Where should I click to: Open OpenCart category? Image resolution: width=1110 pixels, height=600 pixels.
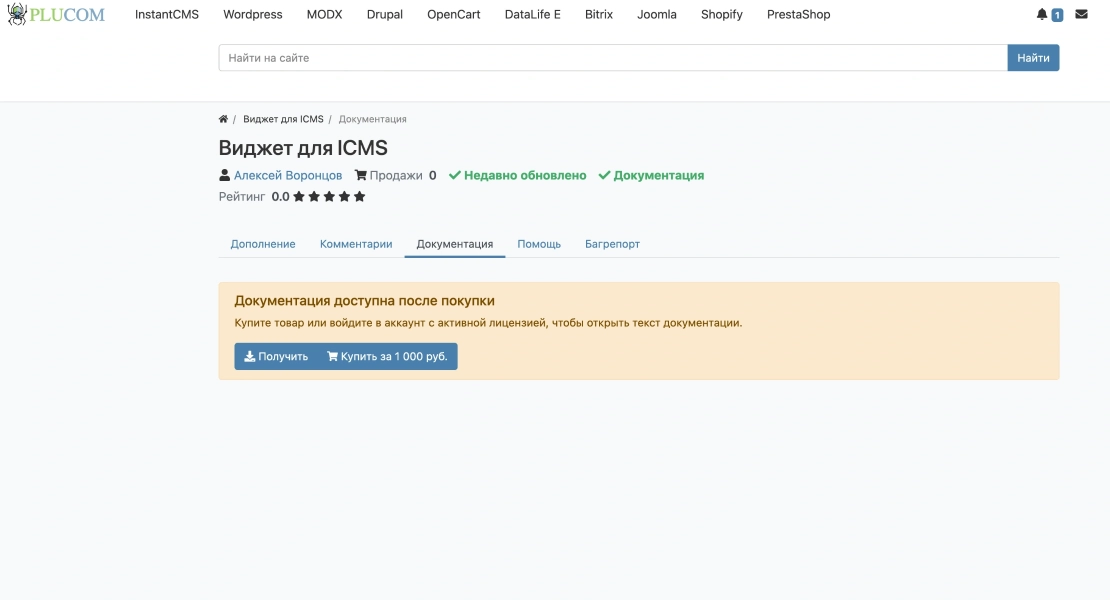(454, 14)
